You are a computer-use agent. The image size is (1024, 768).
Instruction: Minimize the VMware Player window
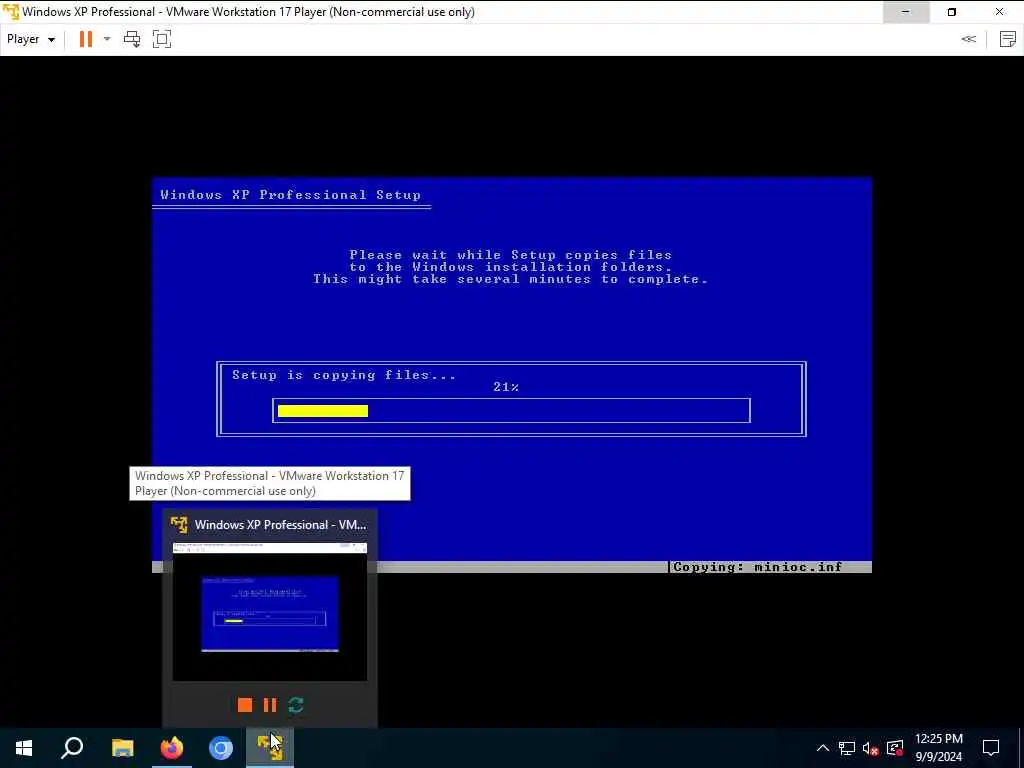click(x=906, y=12)
